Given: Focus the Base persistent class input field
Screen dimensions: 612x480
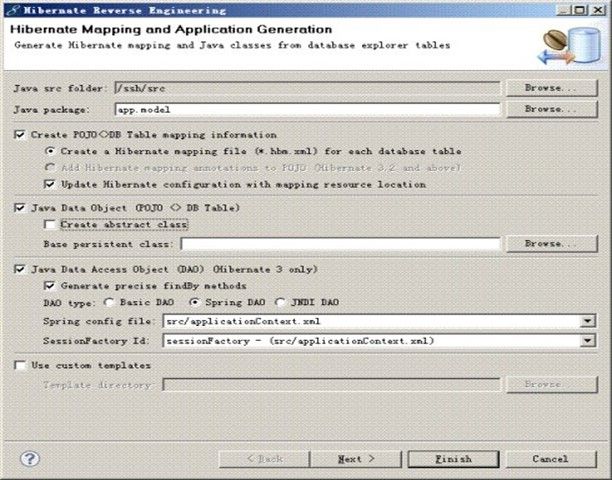Looking at the screenshot, I should (x=340, y=244).
